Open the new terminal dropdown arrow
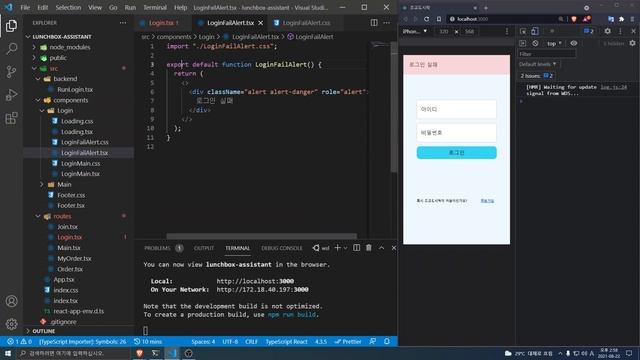The height and width of the screenshot is (360, 640). (x=345, y=248)
